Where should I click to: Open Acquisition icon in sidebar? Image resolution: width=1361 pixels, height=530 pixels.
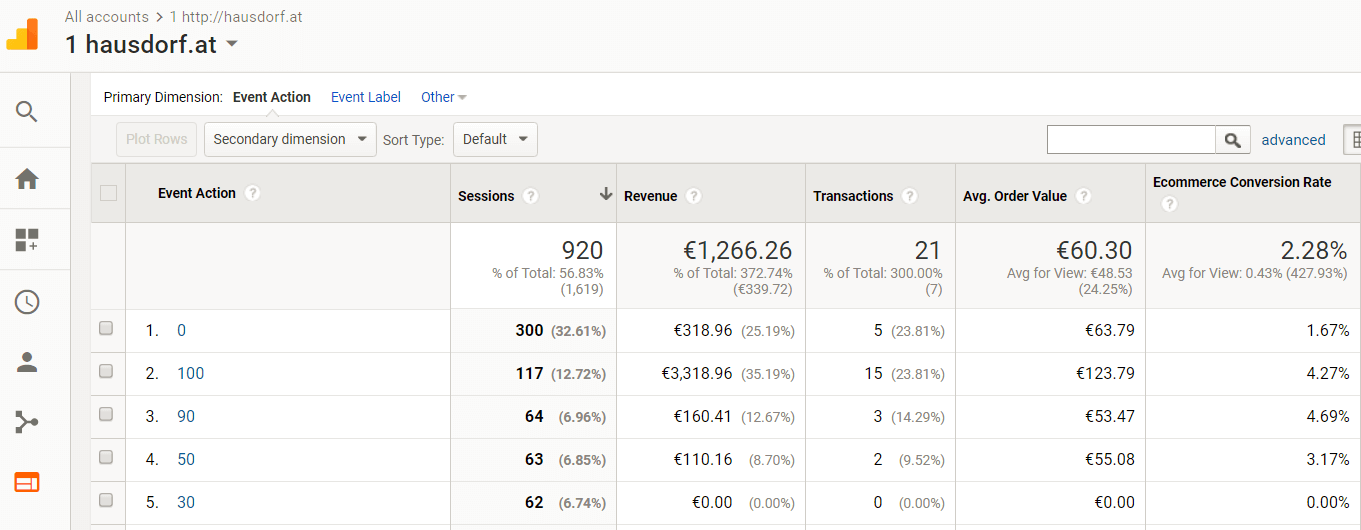point(27,422)
